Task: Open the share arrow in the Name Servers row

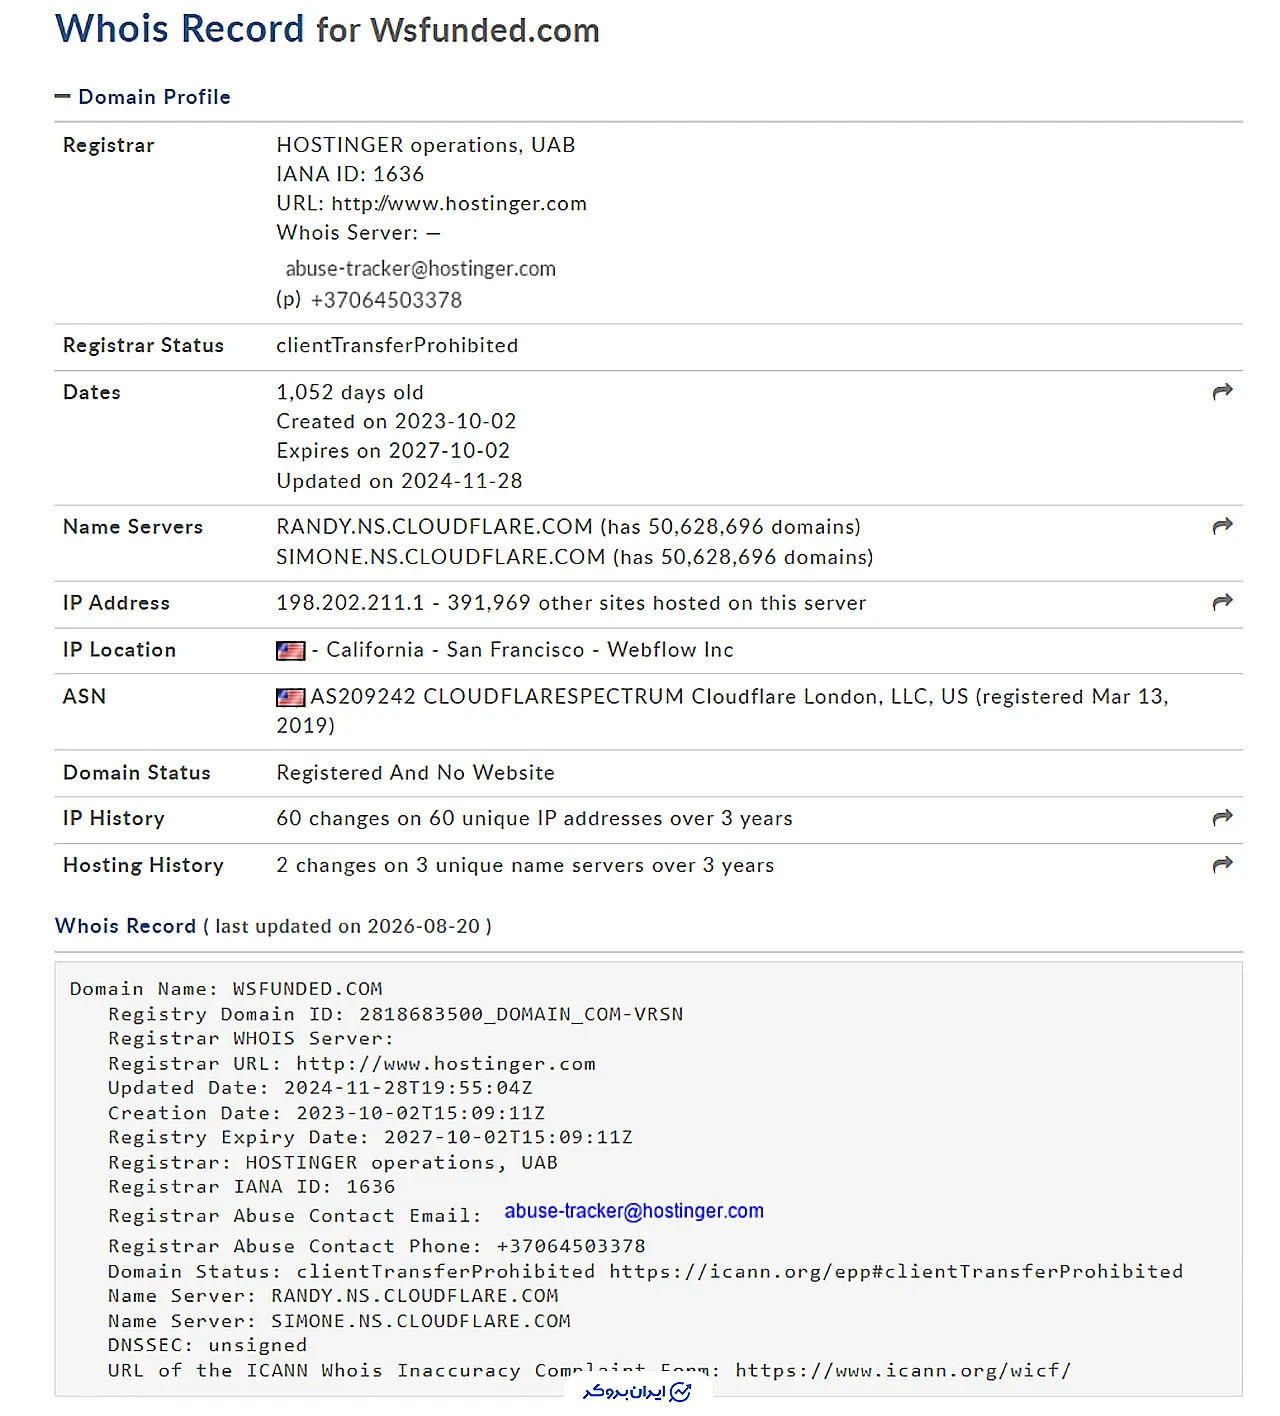Action: click(1222, 526)
